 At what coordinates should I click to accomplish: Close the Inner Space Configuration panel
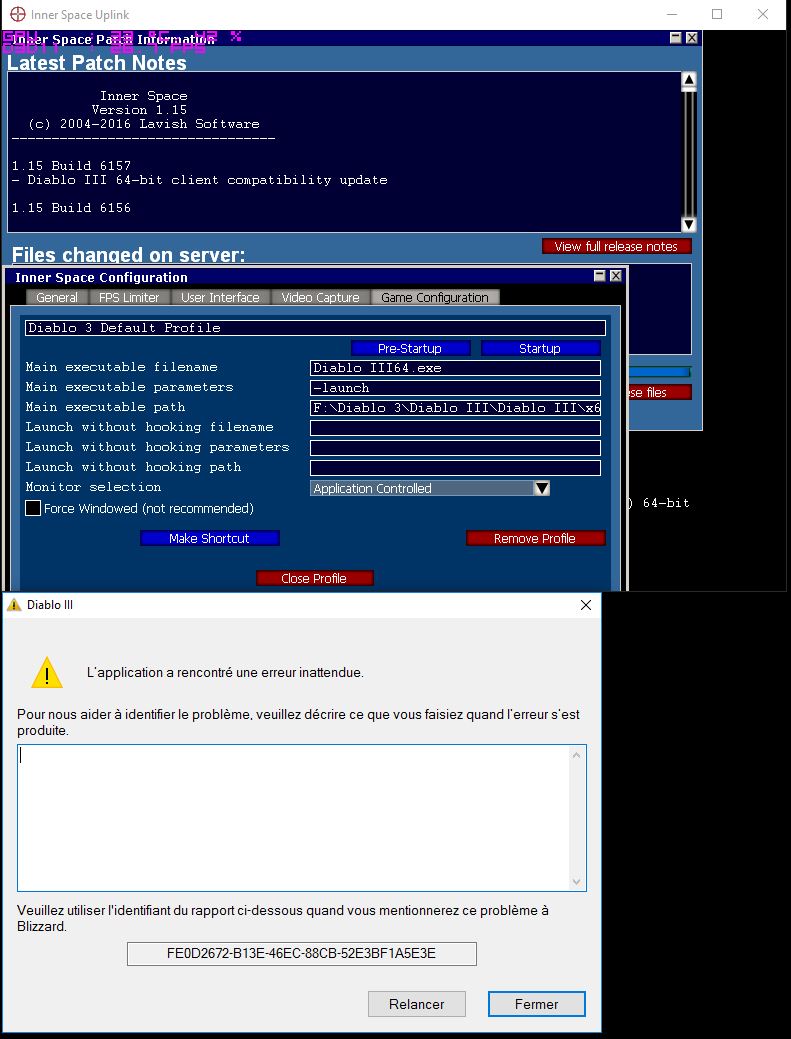(x=615, y=276)
